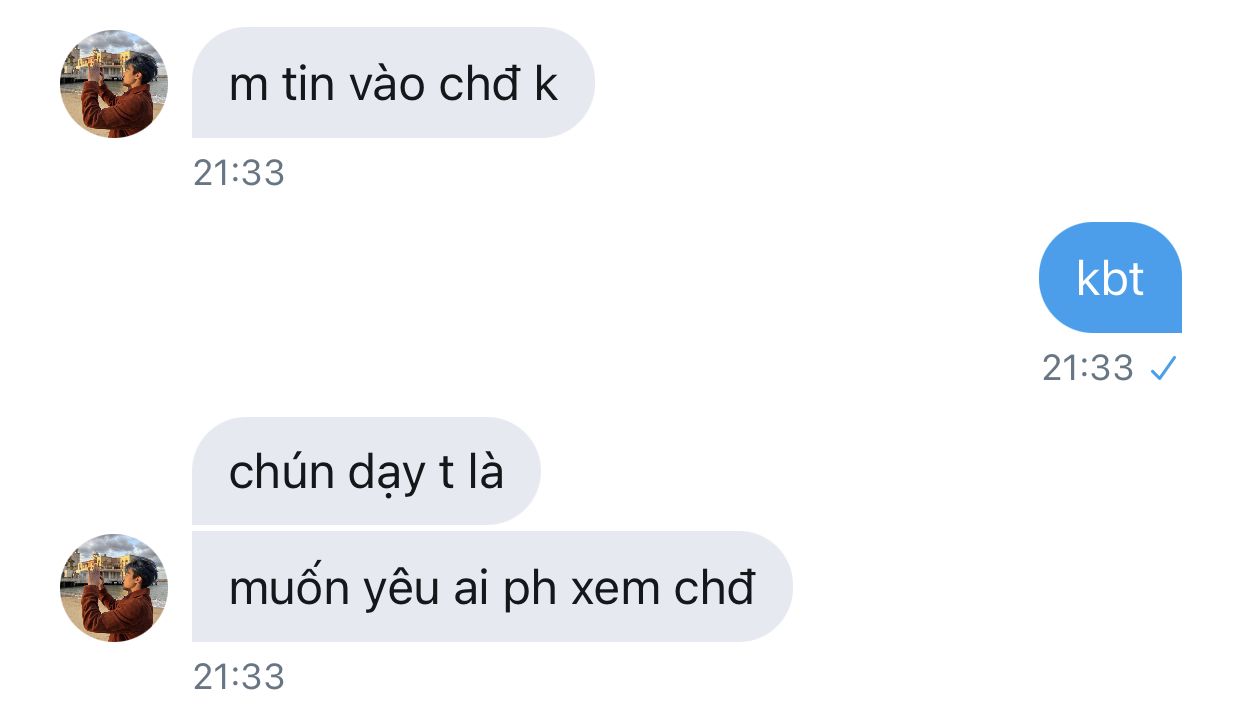This screenshot has height=712, width=1242.
Task: Select the "m tin vào chđ k" message bubble
Action: coord(393,83)
